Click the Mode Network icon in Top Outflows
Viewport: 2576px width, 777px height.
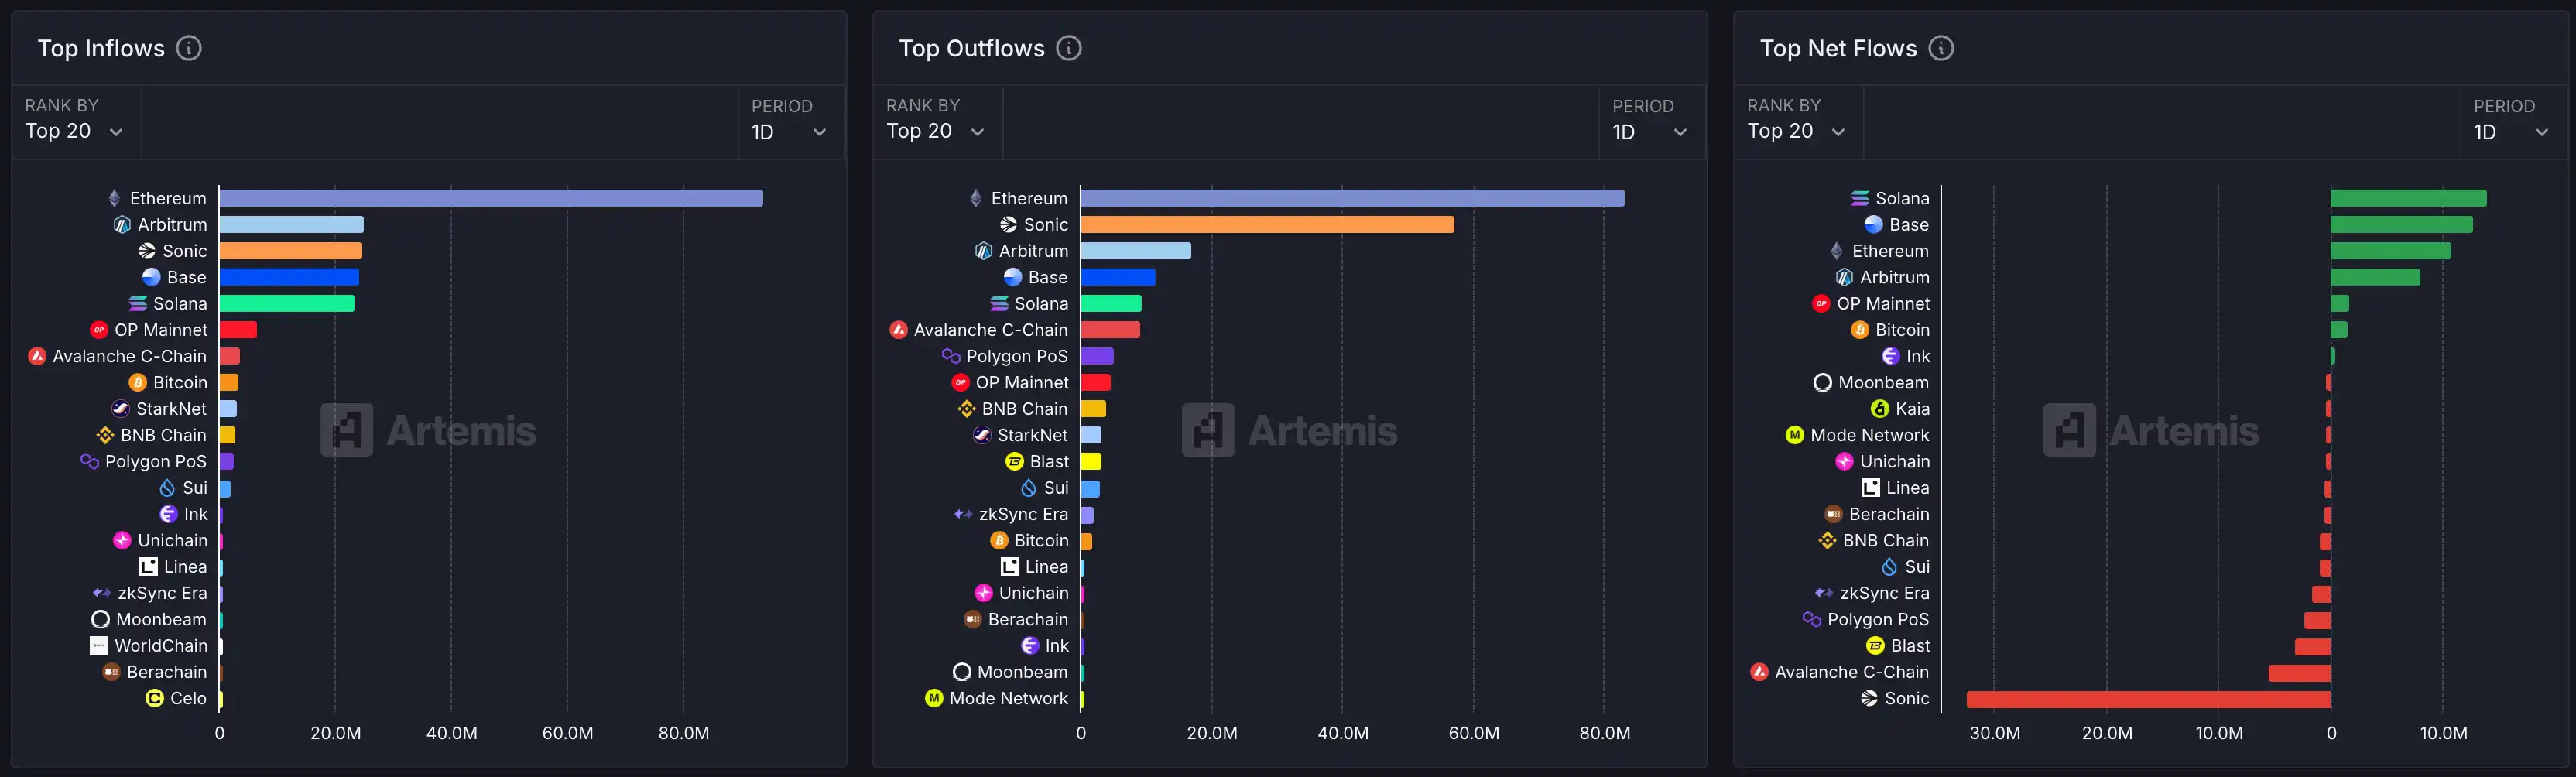pos(934,698)
